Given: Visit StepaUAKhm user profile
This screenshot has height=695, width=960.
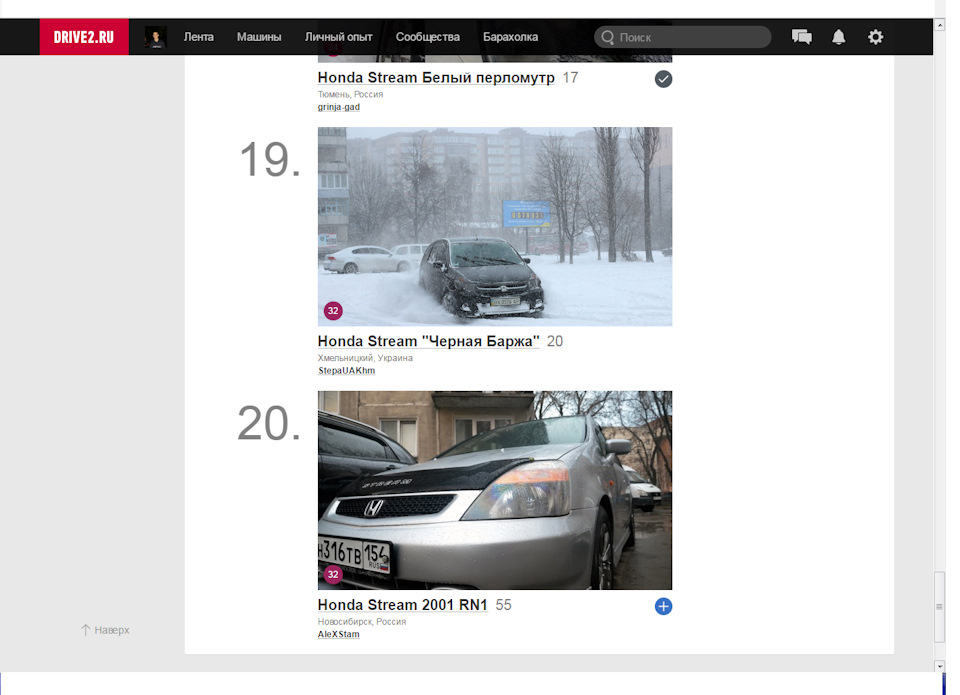Looking at the screenshot, I should click(x=347, y=370).
